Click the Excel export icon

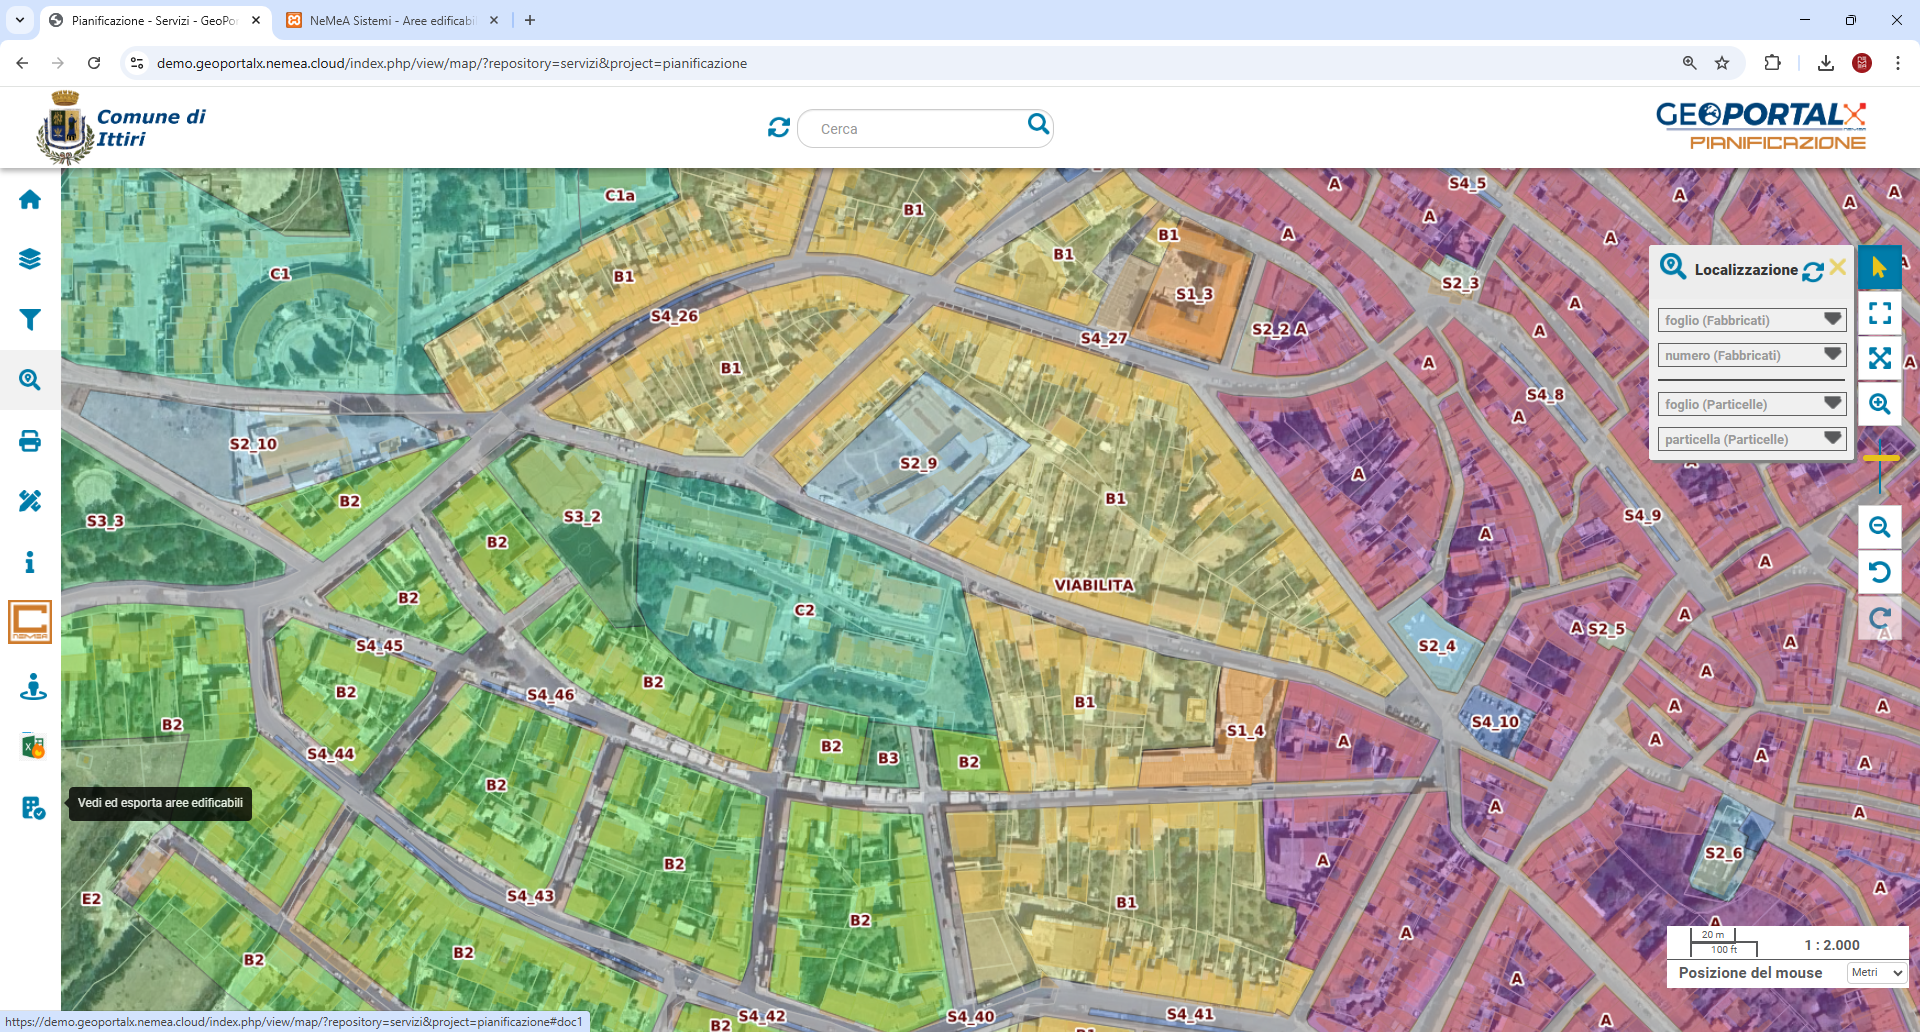(32, 746)
